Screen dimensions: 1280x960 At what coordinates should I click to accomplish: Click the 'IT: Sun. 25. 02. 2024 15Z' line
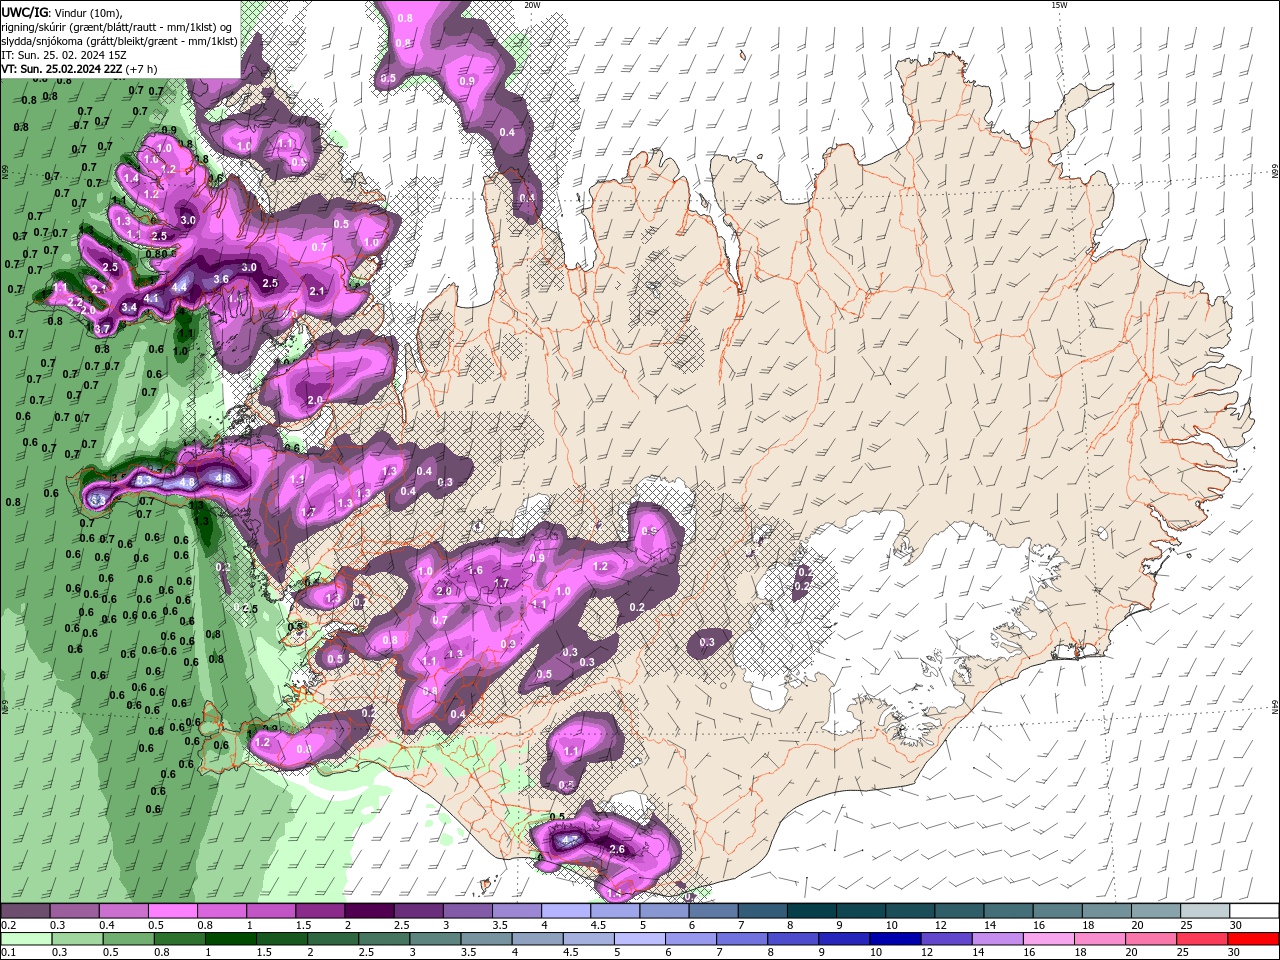click(63, 55)
